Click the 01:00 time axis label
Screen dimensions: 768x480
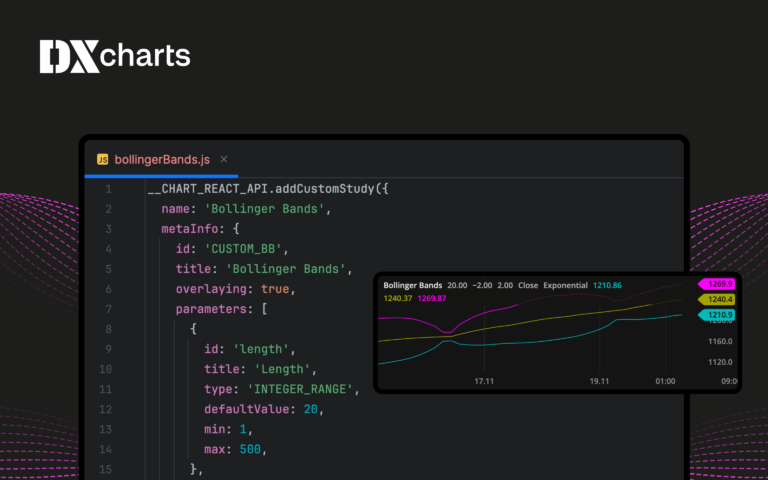click(665, 381)
